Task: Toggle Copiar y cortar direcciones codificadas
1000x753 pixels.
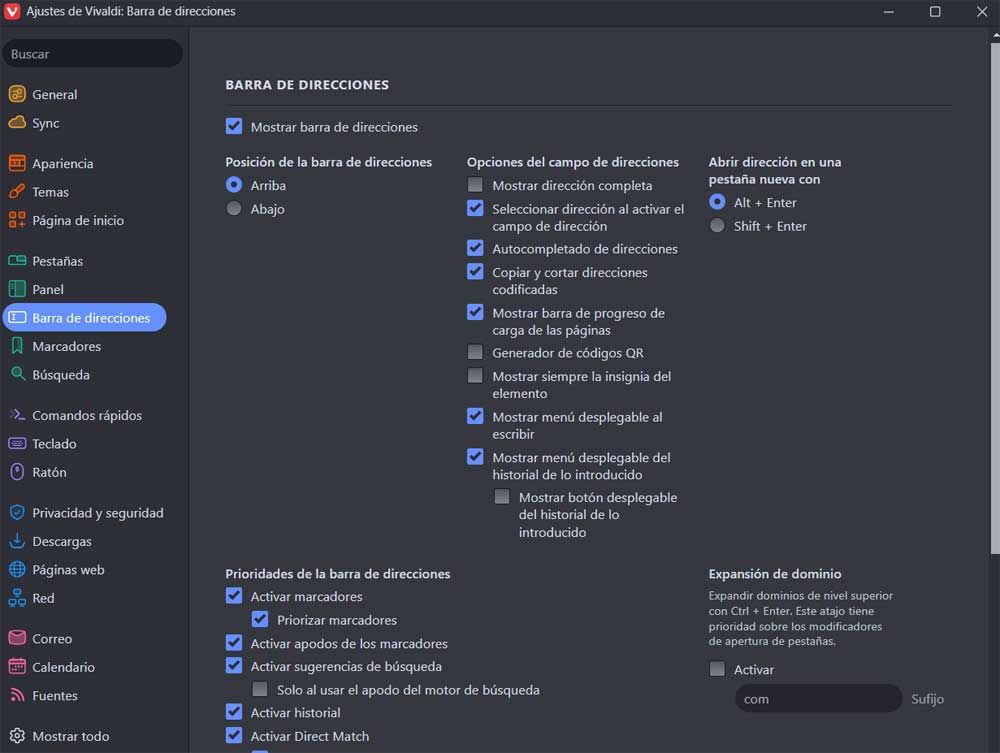Action: point(475,272)
